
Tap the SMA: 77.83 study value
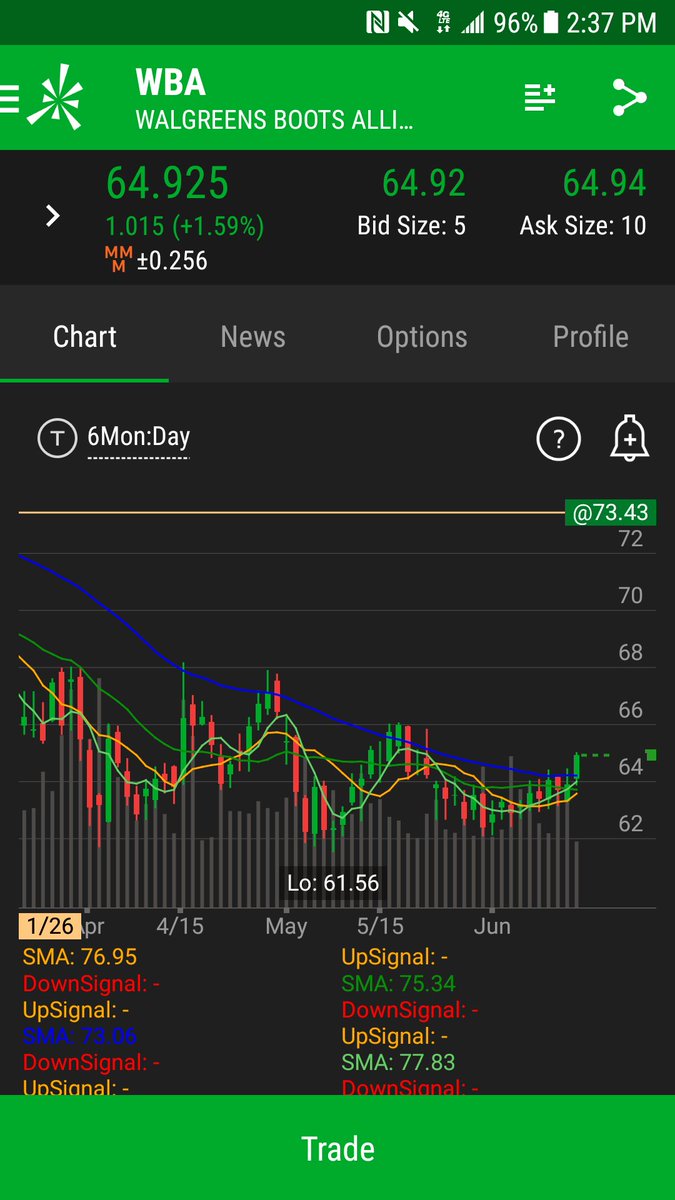click(x=399, y=1062)
